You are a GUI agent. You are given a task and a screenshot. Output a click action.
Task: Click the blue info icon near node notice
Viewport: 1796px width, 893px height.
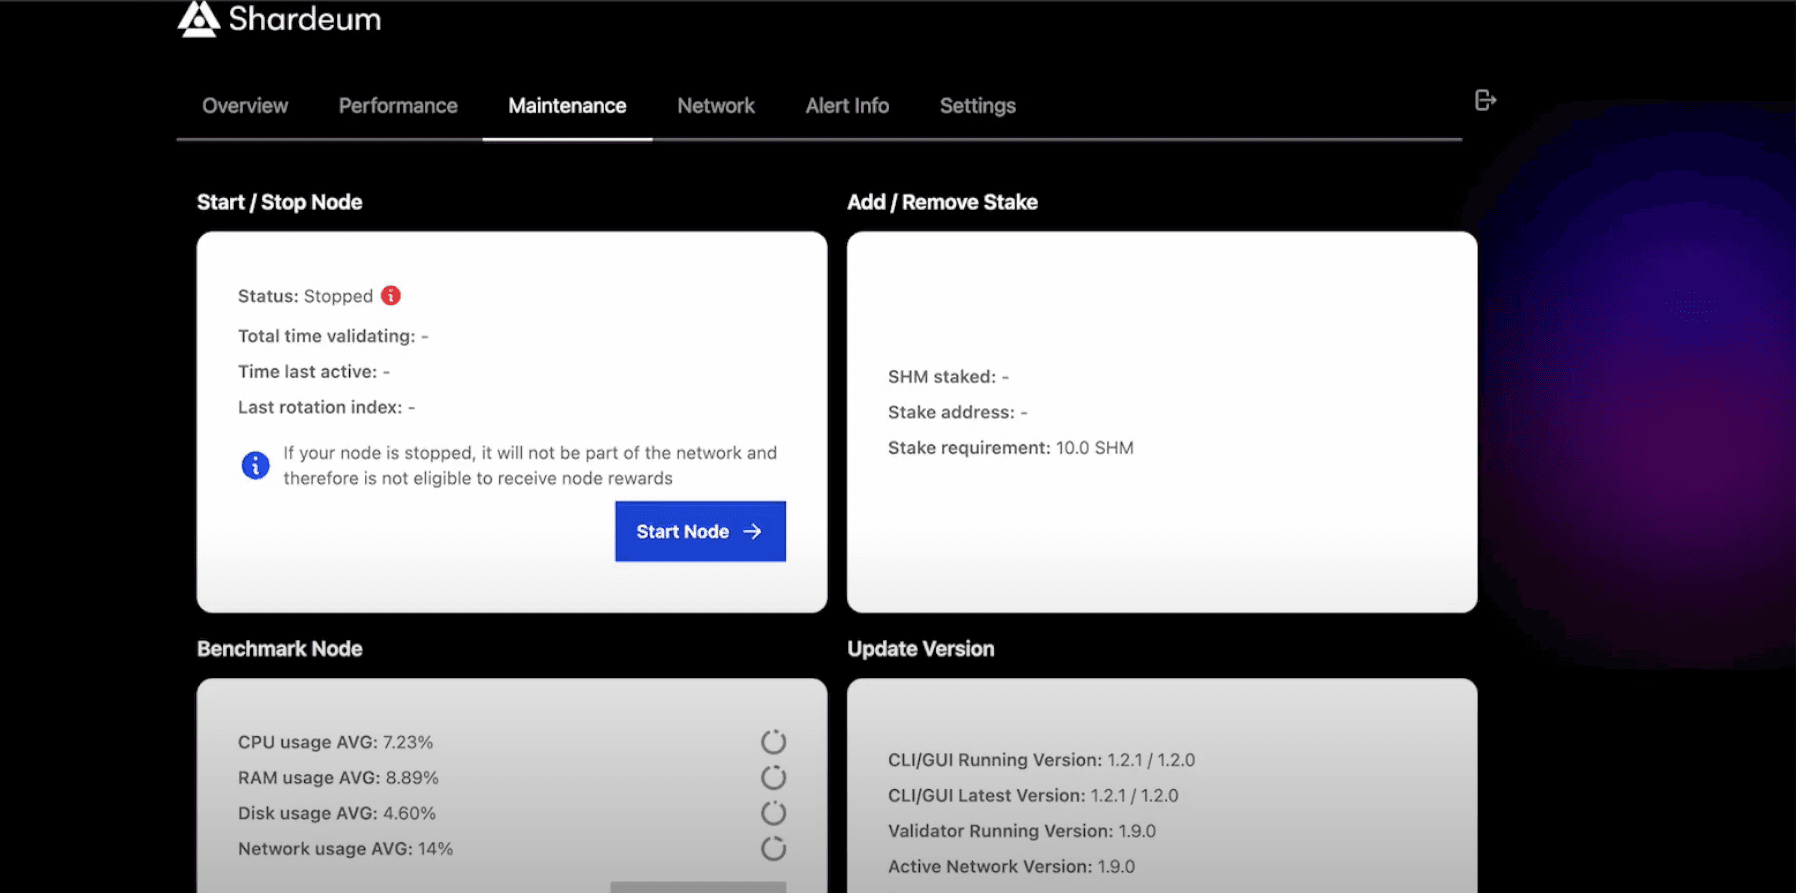(x=255, y=465)
